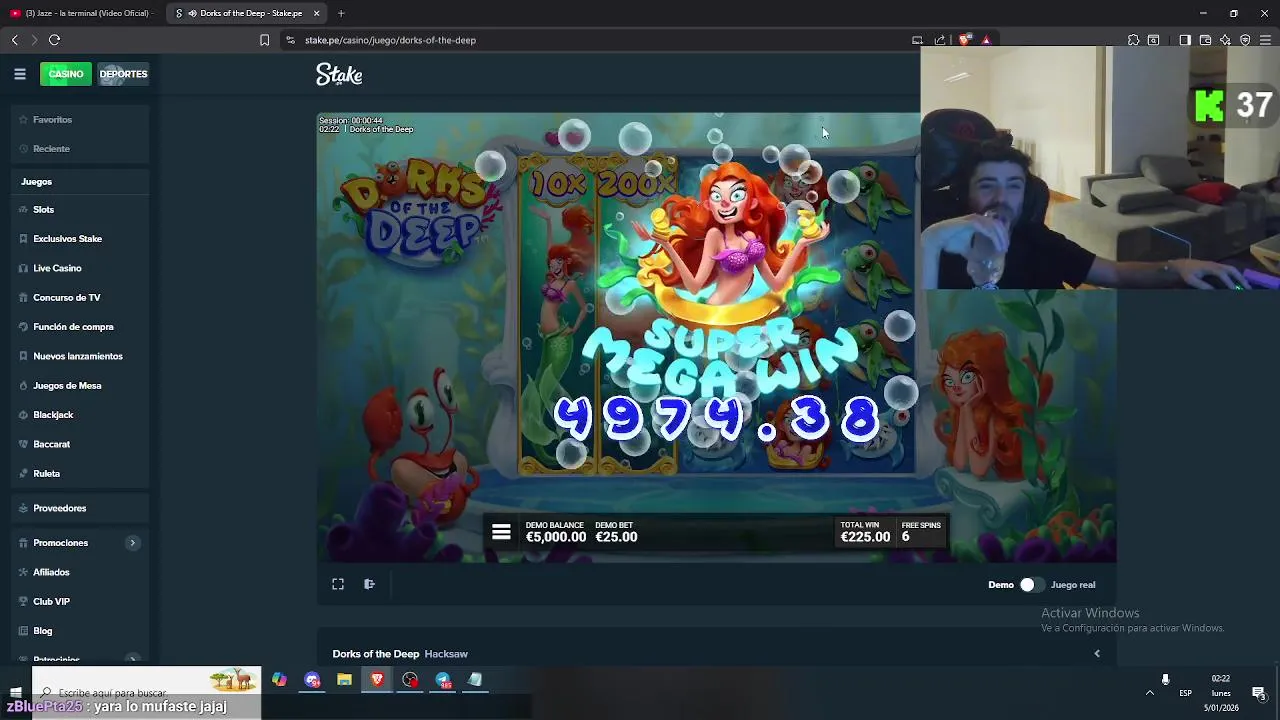Click the Live Casino icon

[23, 268]
